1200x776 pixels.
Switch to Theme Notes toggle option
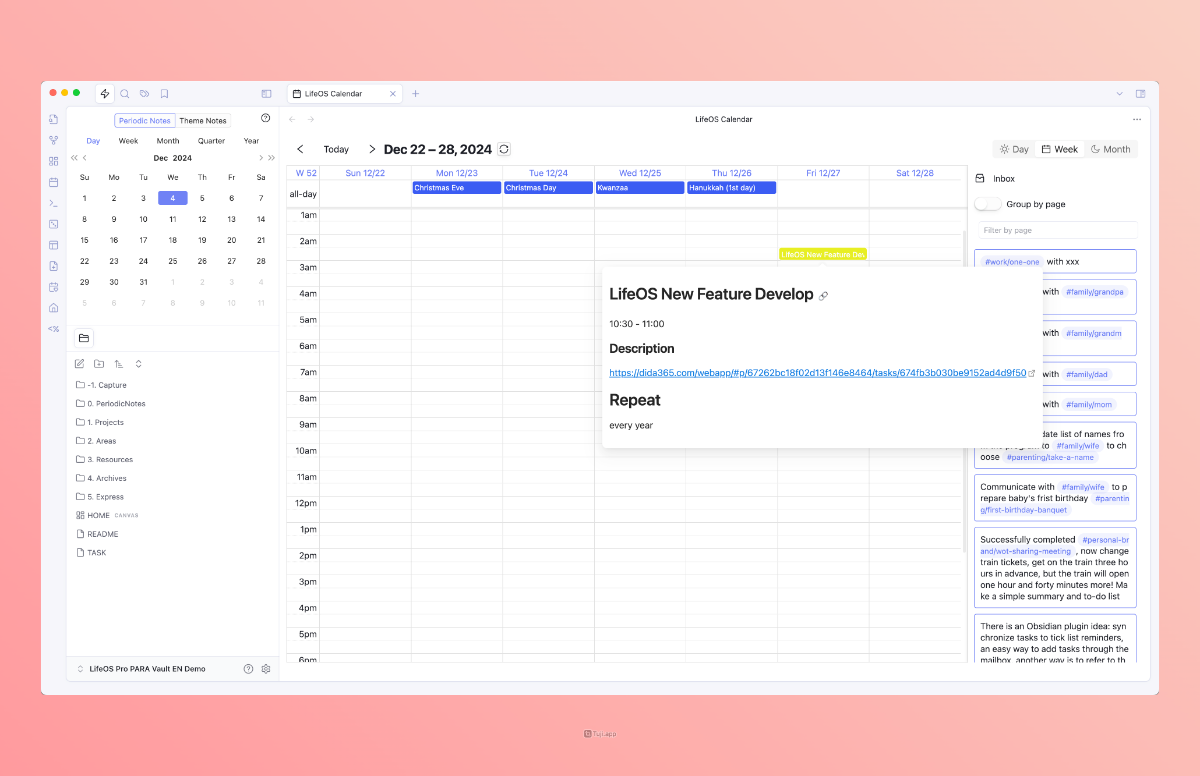pyautogui.click(x=203, y=121)
